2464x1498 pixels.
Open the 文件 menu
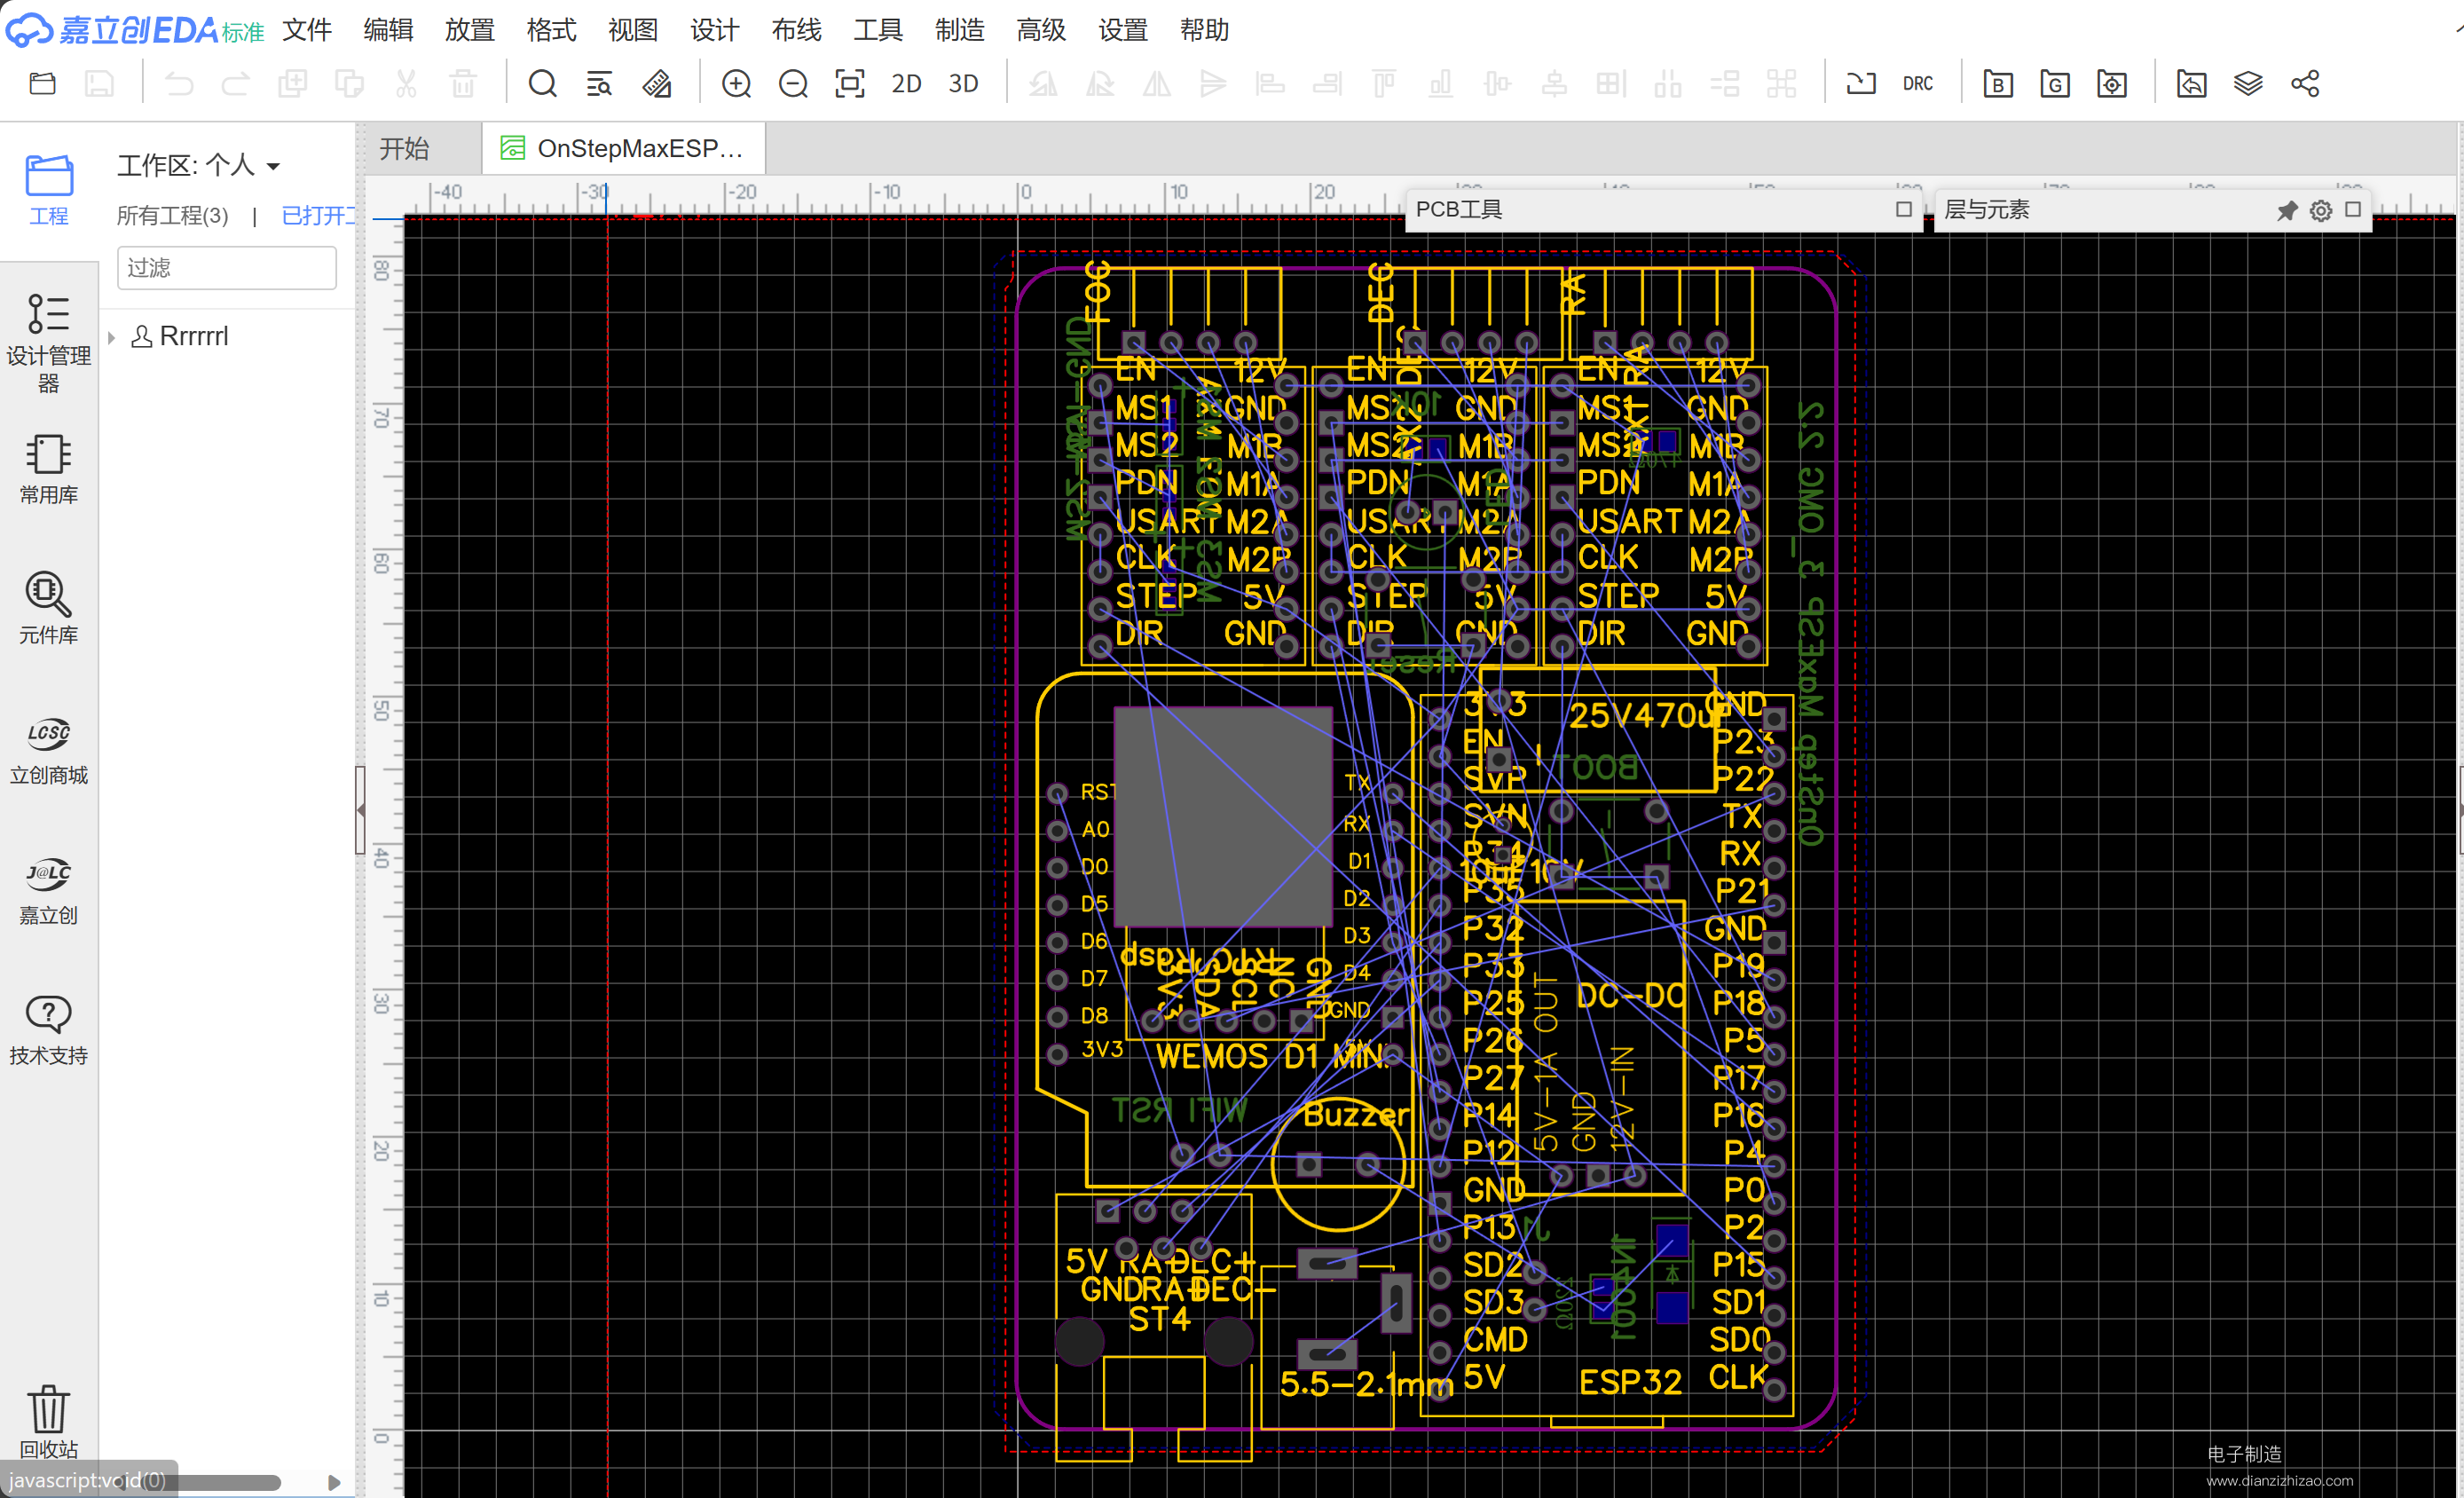[x=307, y=30]
